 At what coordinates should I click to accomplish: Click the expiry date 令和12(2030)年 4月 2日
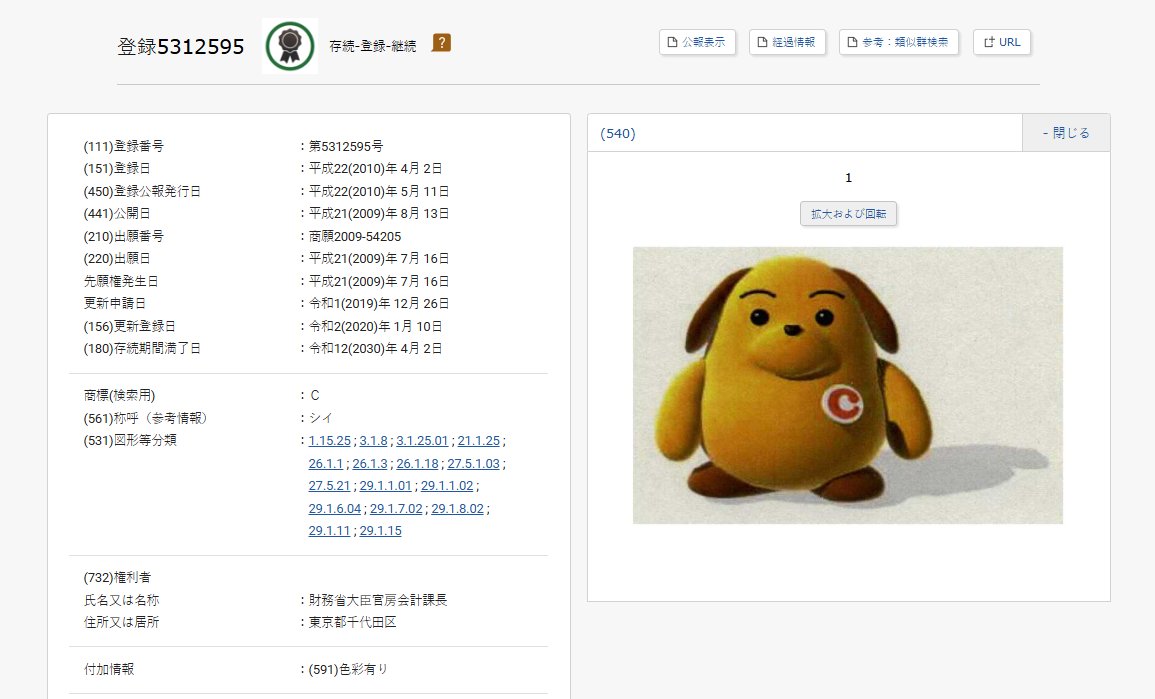click(x=375, y=348)
